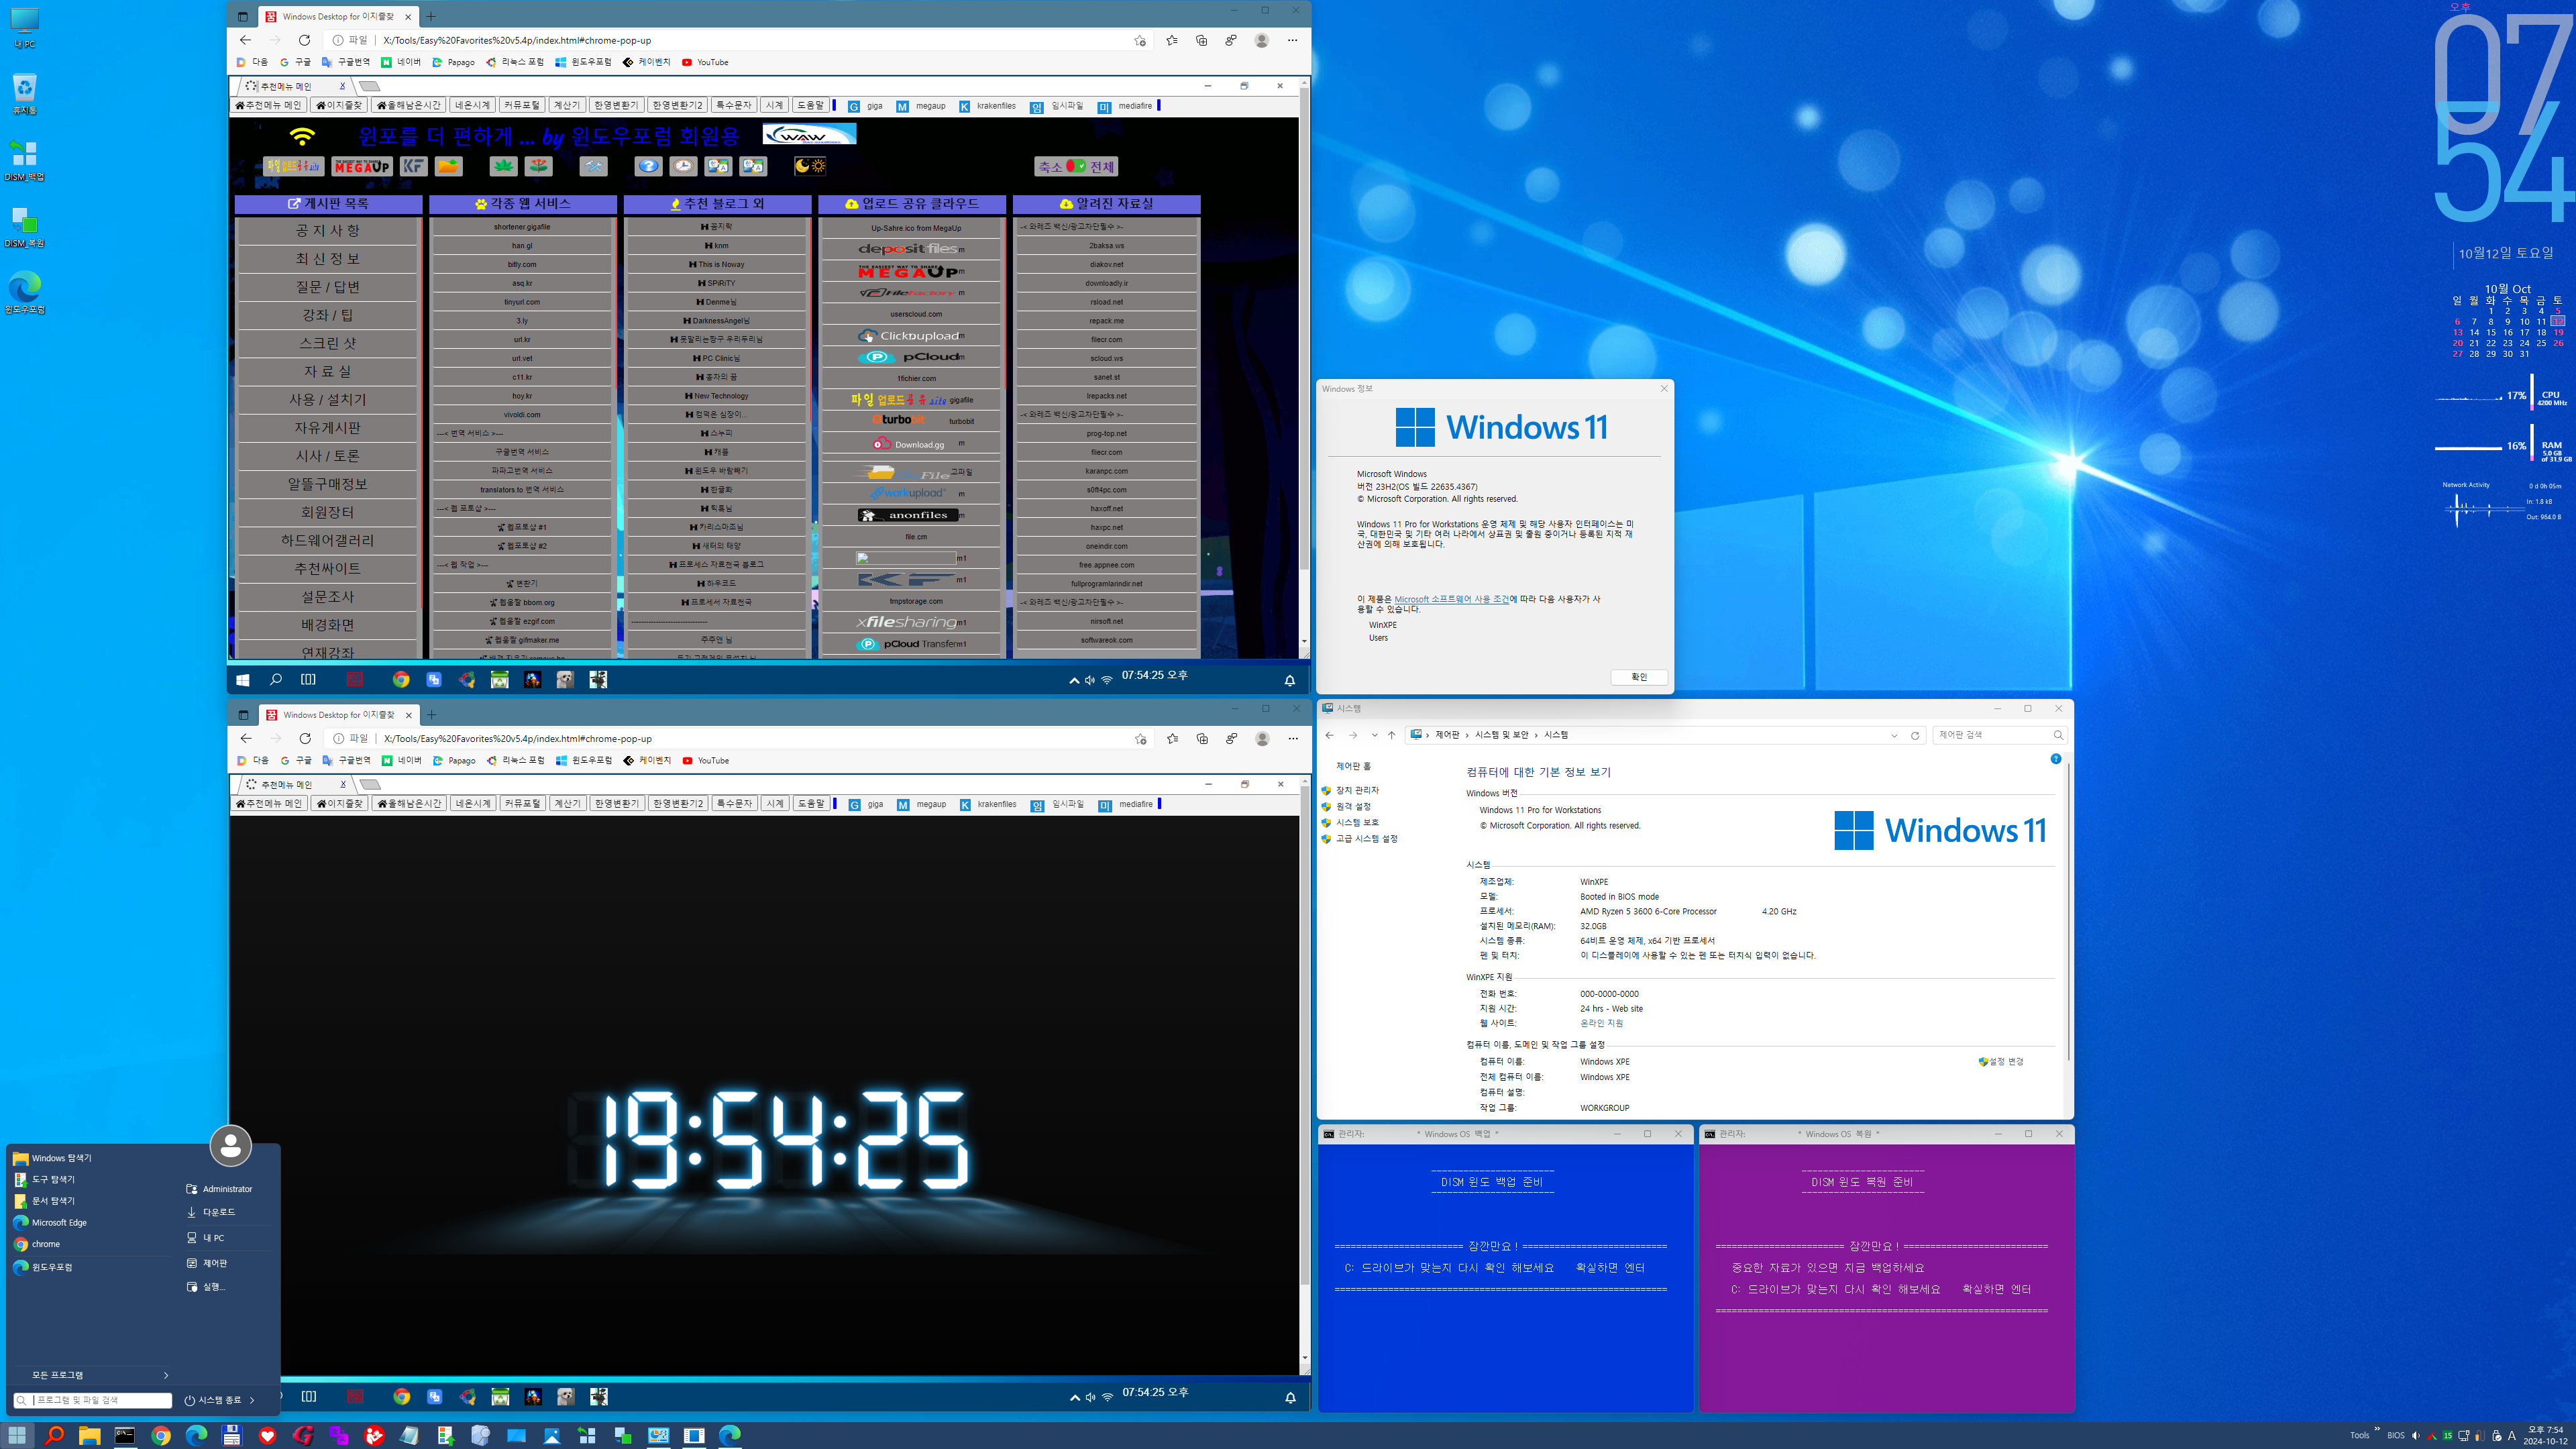
Task: Open the 네온시계 menu in the link lists window
Action: click(472, 105)
